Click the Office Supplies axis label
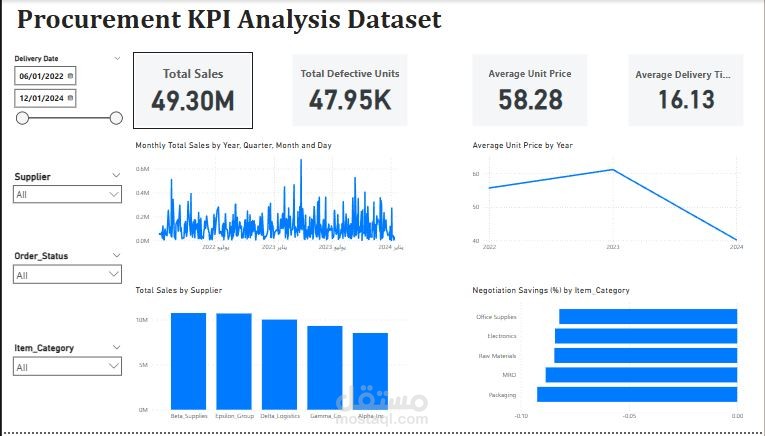765x436 pixels. (496, 317)
